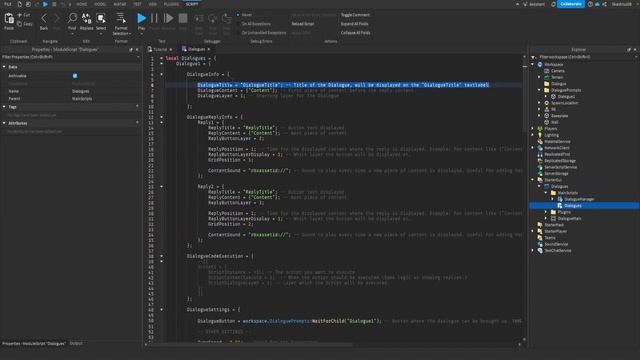The image size is (640, 360).
Task: Switch to the VIEW ribbon tab
Action: click(x=153, y=4)
